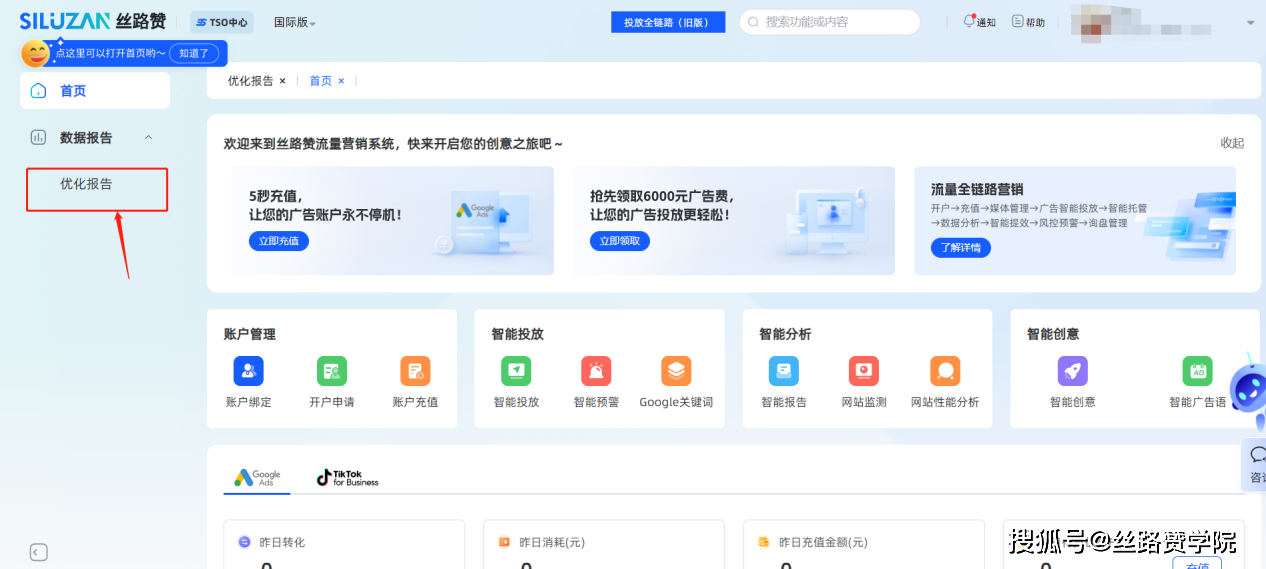Click the 网站监测 monitoring icon
This screenshot has width=1266, height=569.
863,372
